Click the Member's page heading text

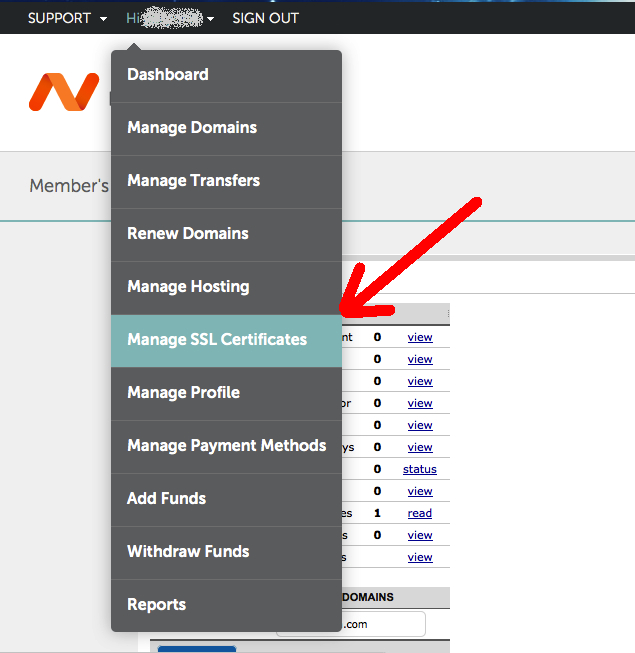pos(69,186)
